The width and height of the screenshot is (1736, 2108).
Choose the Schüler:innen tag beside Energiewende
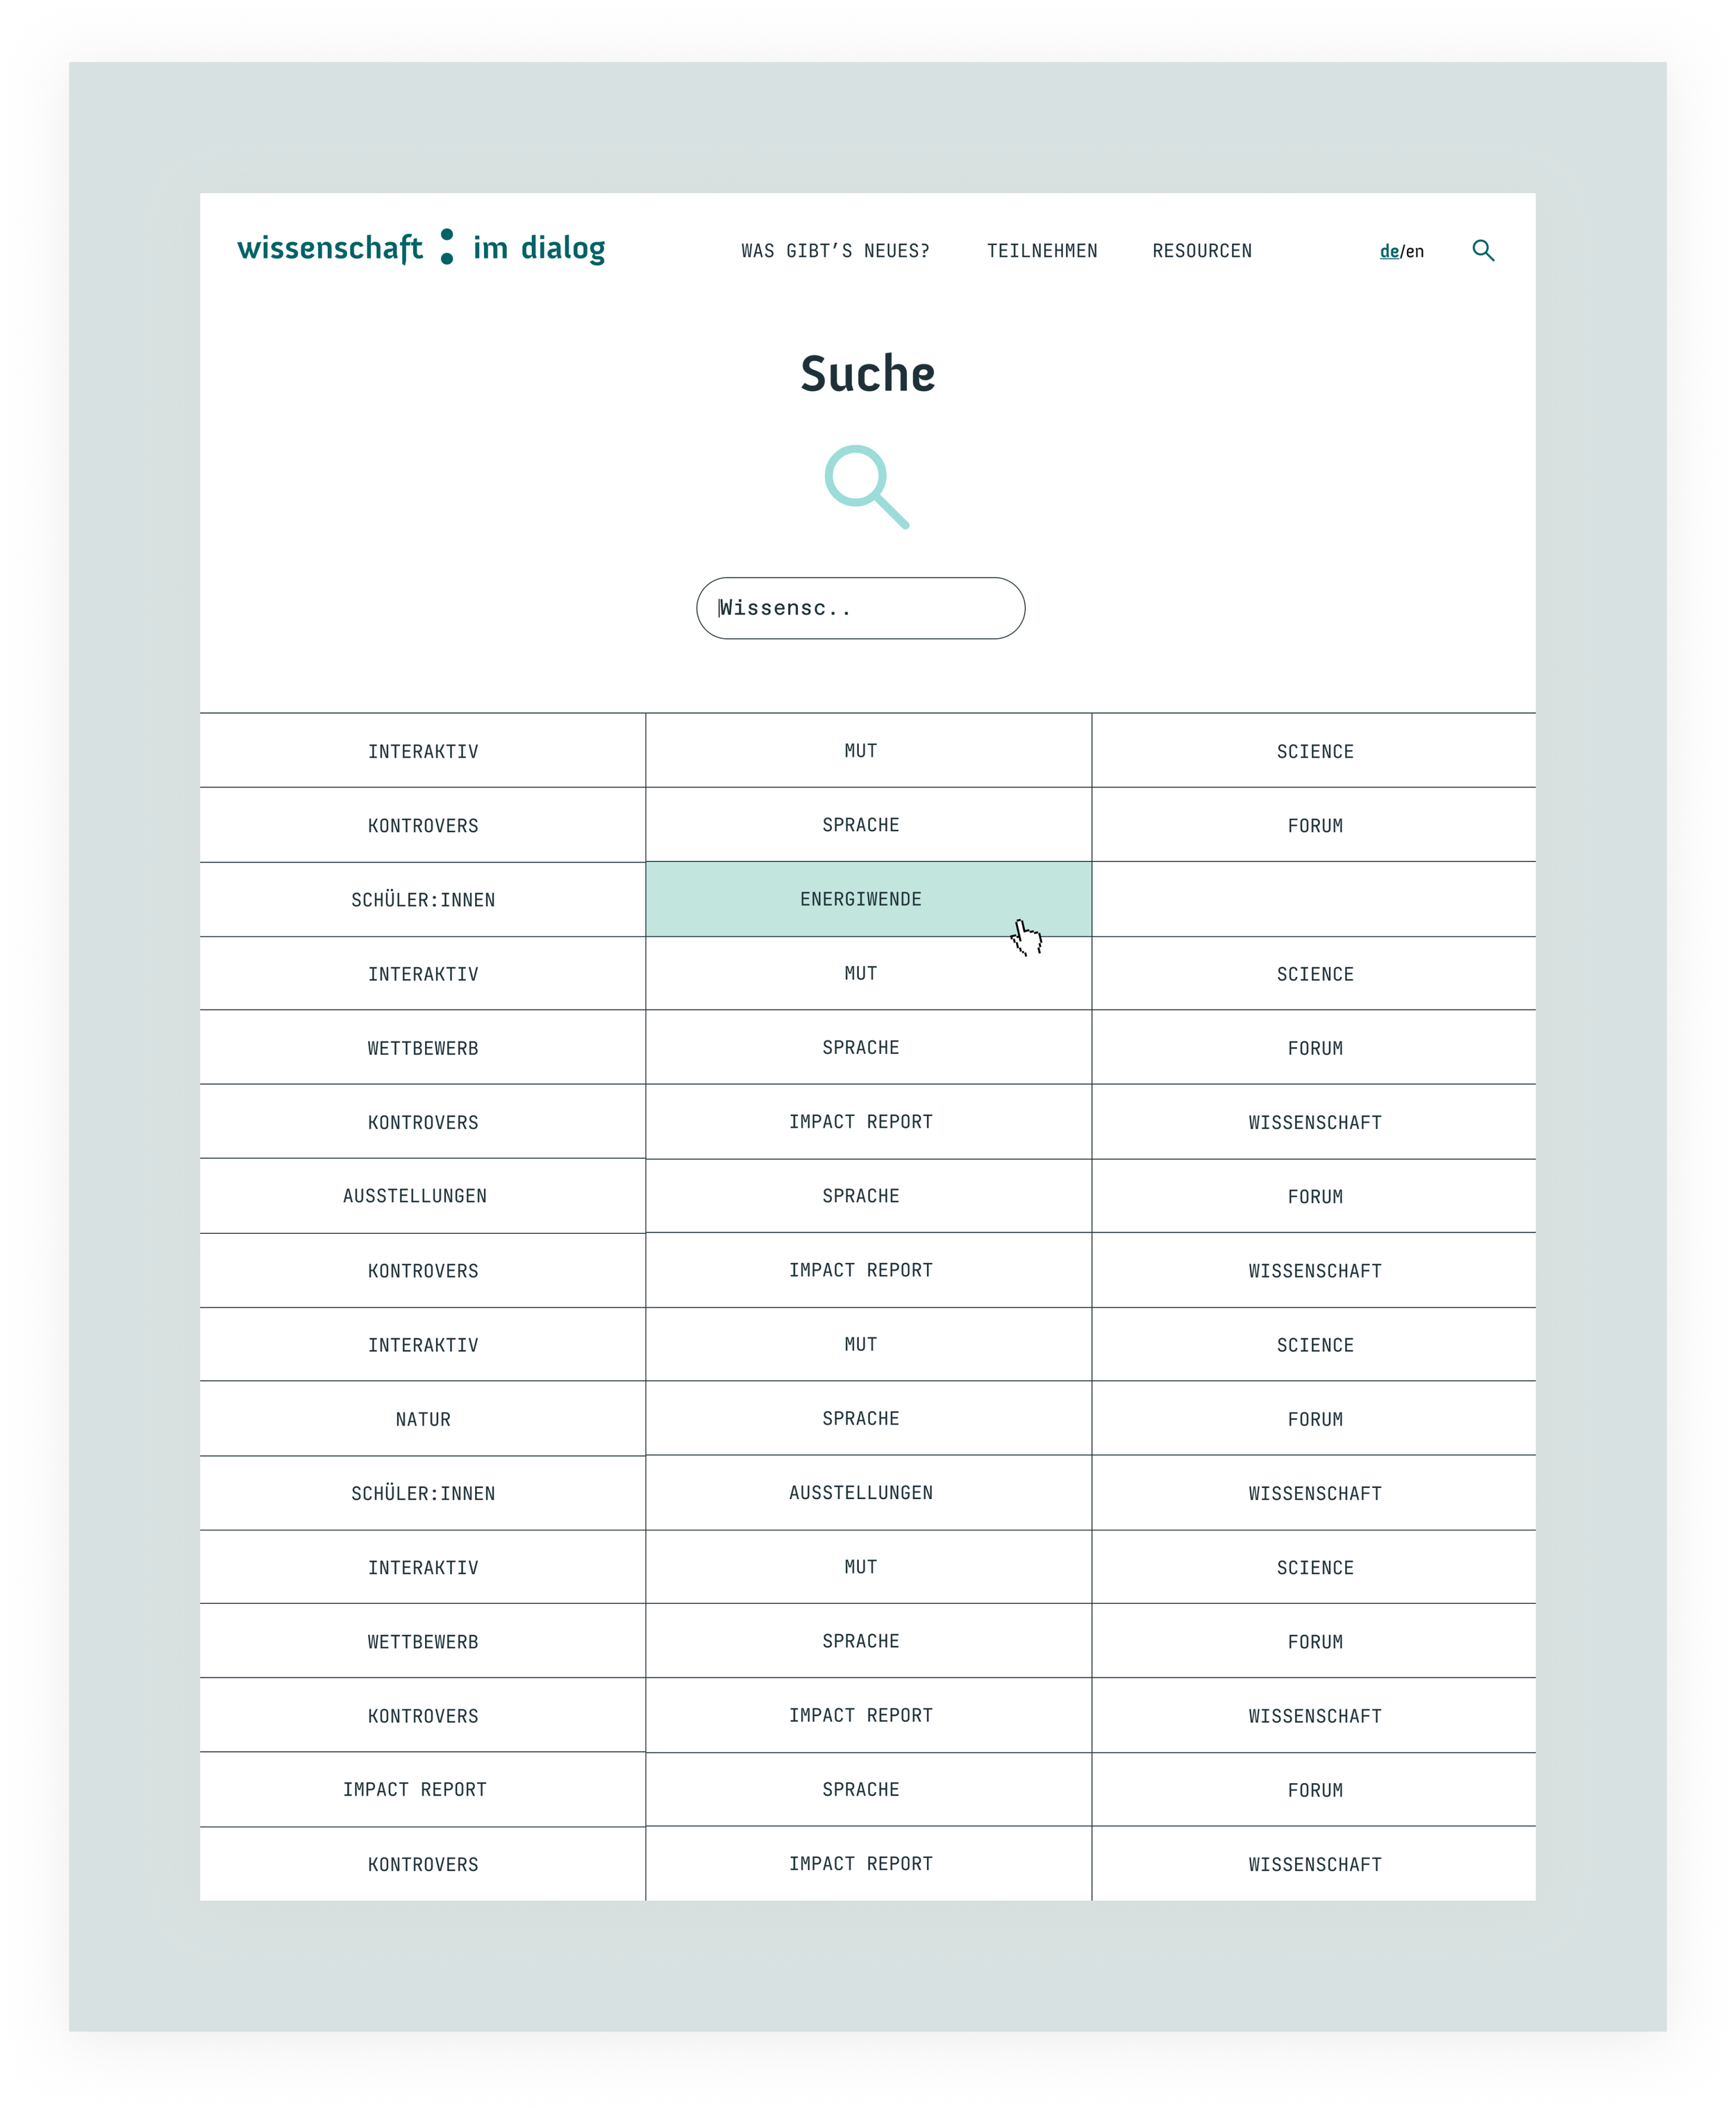(x=423, y=900)
